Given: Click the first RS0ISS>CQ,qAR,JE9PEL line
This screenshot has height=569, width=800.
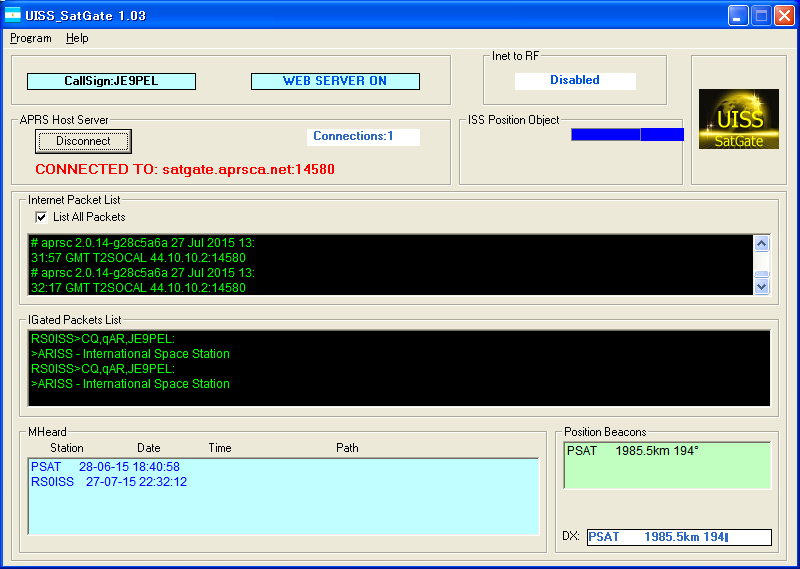Looking at the screenshot, I should point(103,339).
